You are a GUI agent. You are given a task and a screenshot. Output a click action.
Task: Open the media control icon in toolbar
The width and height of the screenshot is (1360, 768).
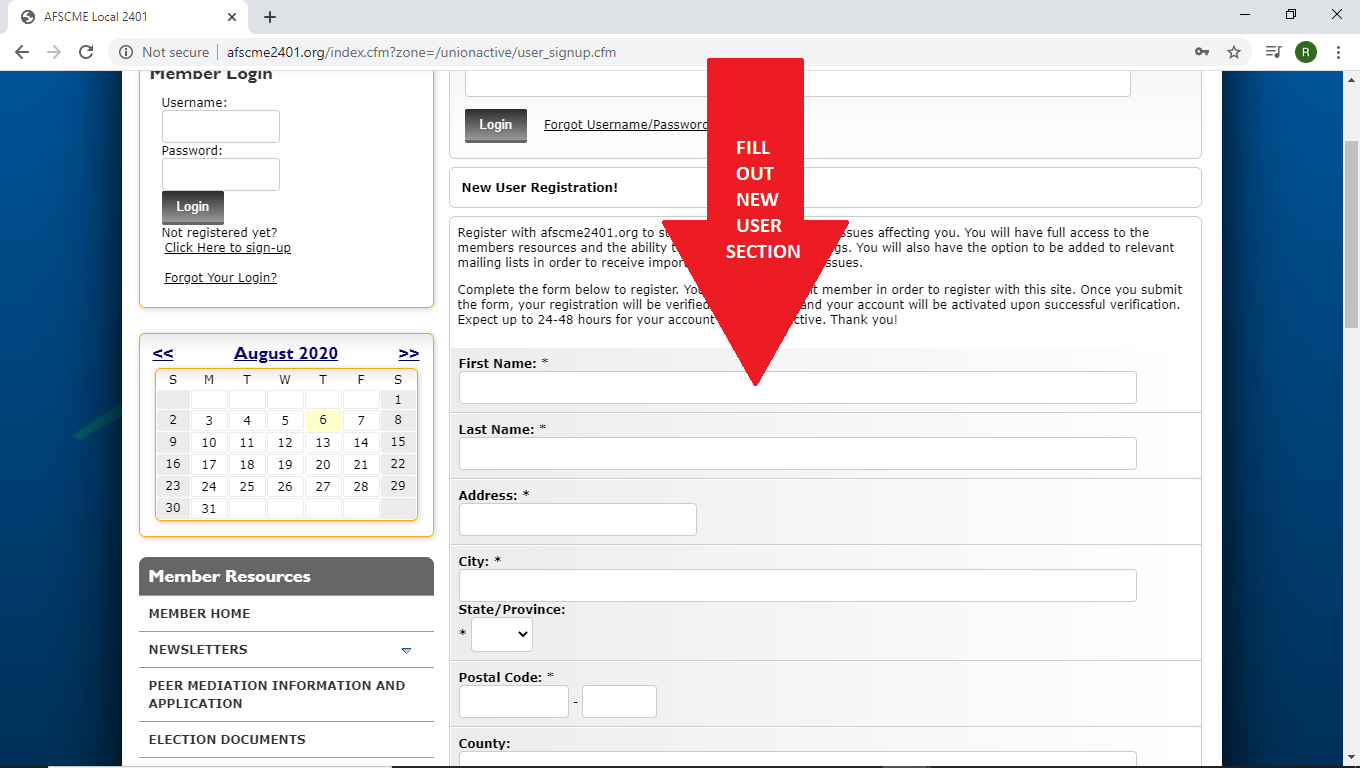[x=1273, y=52]
